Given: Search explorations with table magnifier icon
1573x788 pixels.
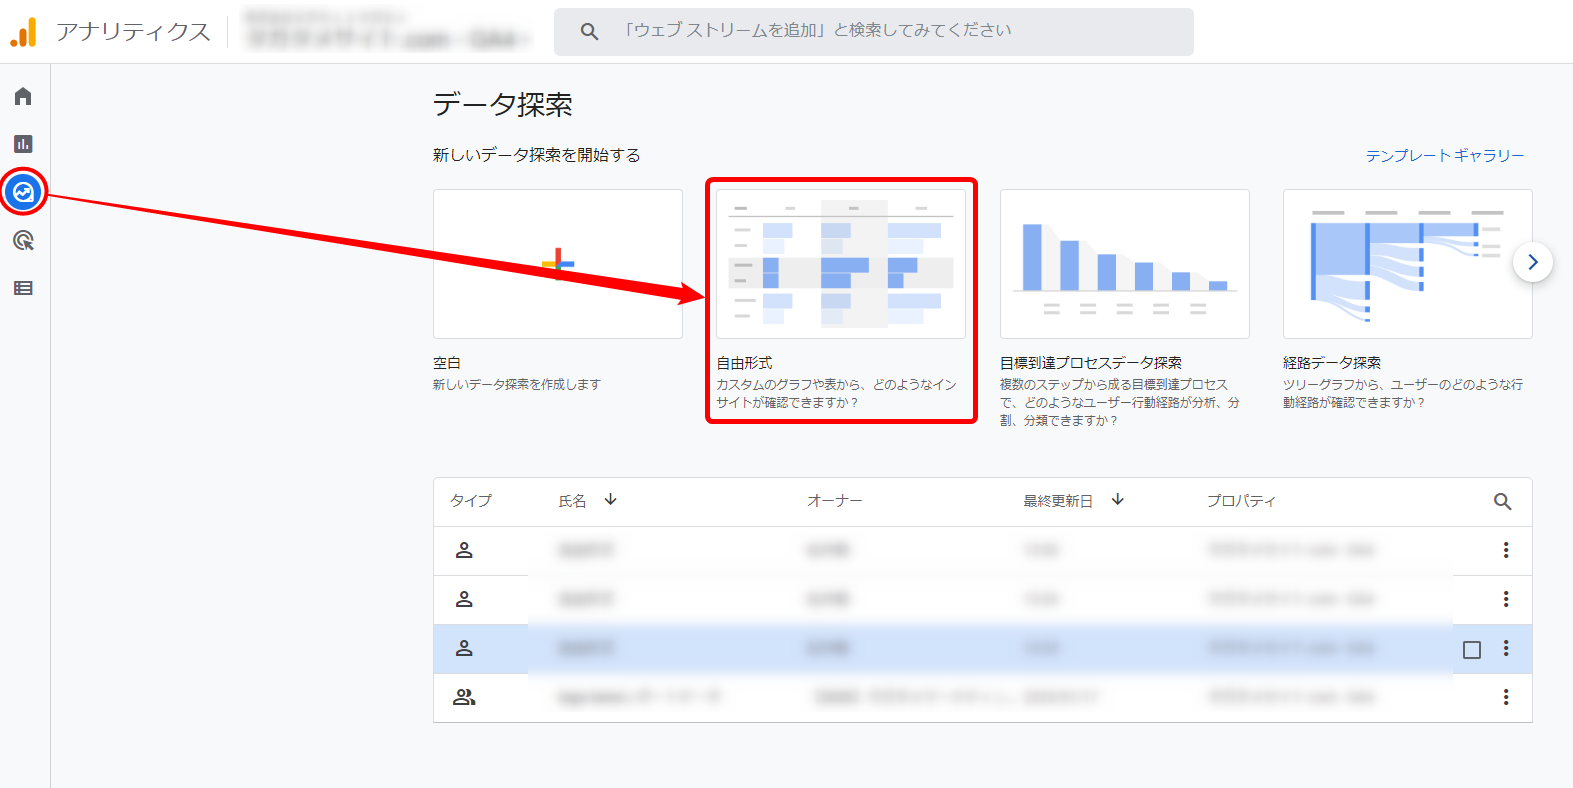Looking at the screenshot, I should 1502,502.
